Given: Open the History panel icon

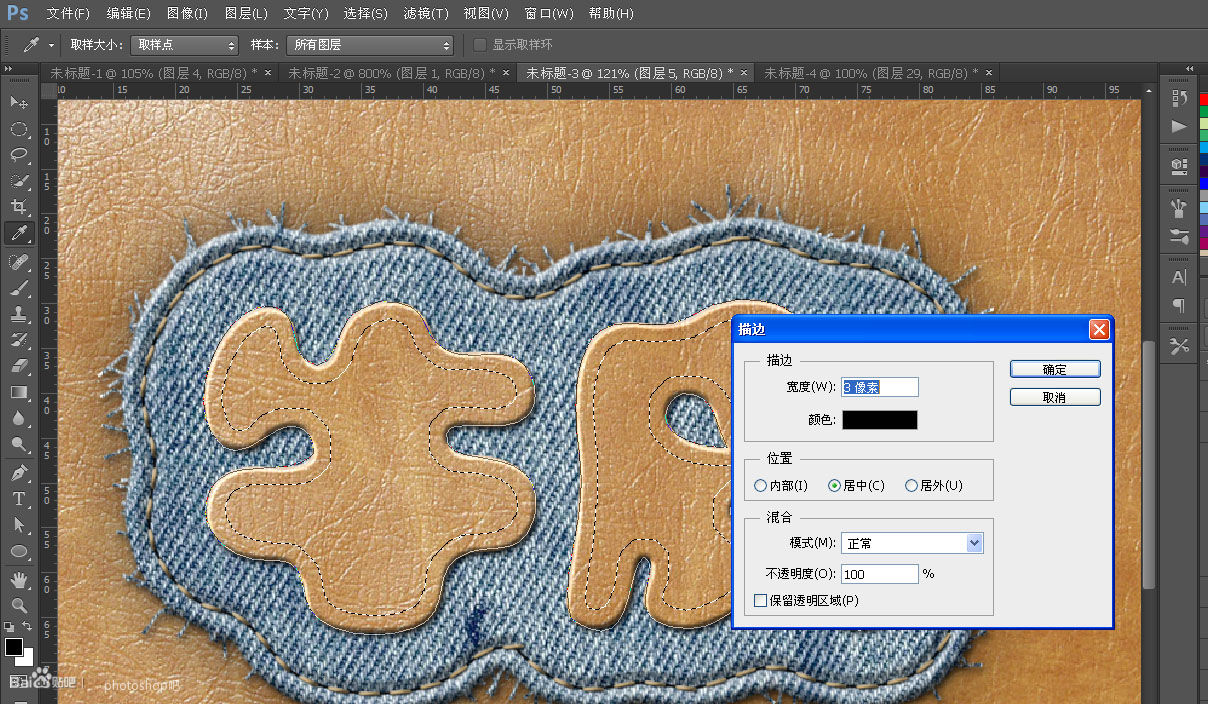Looking at the screenshot, I should point(1179,98).
